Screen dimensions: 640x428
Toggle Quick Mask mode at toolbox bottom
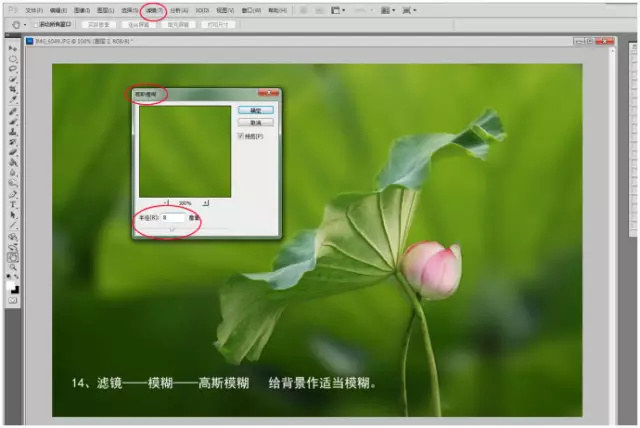click(13, 301)
